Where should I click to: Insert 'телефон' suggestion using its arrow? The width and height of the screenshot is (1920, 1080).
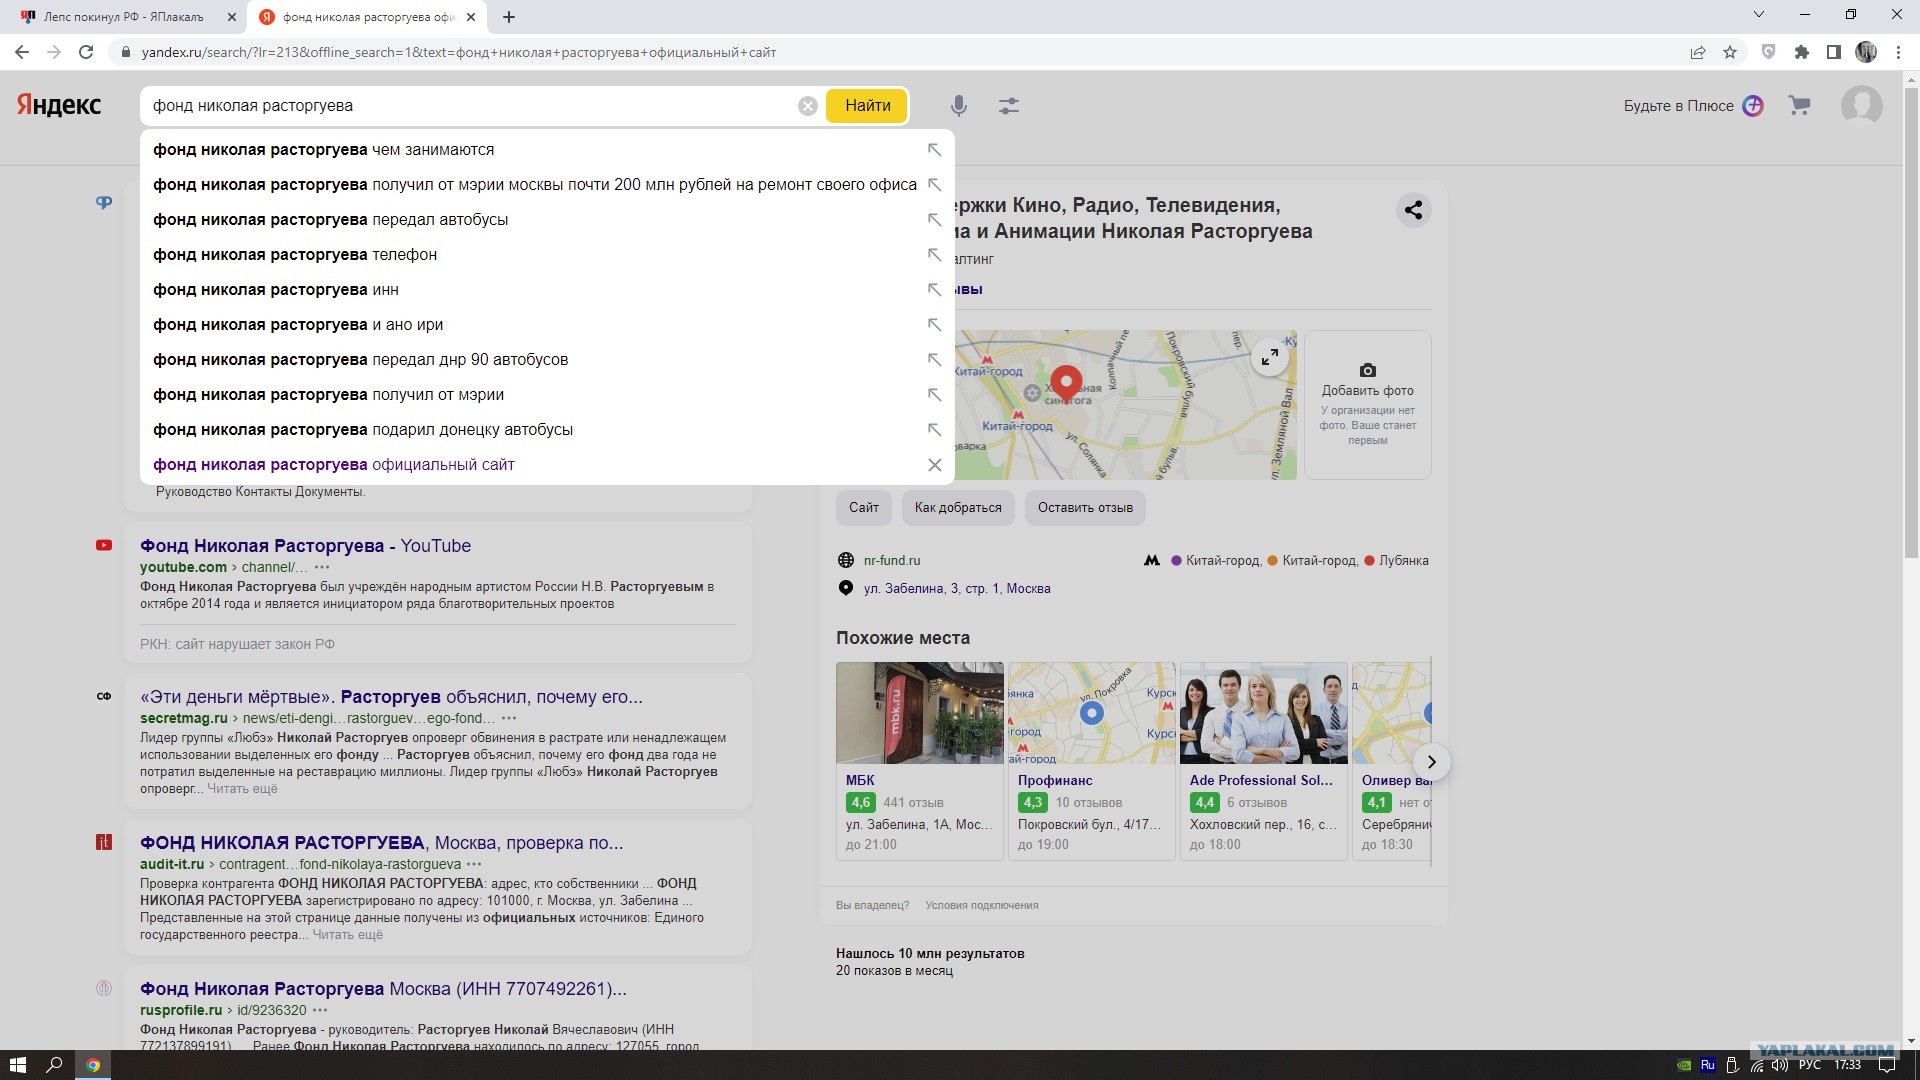(x=935, y=255)
